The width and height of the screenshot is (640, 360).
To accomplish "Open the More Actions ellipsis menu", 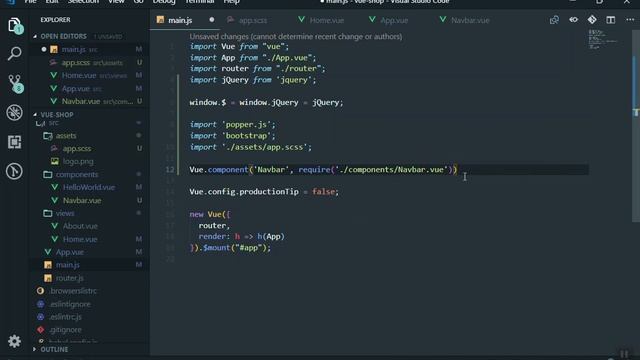I will (630, 20).
